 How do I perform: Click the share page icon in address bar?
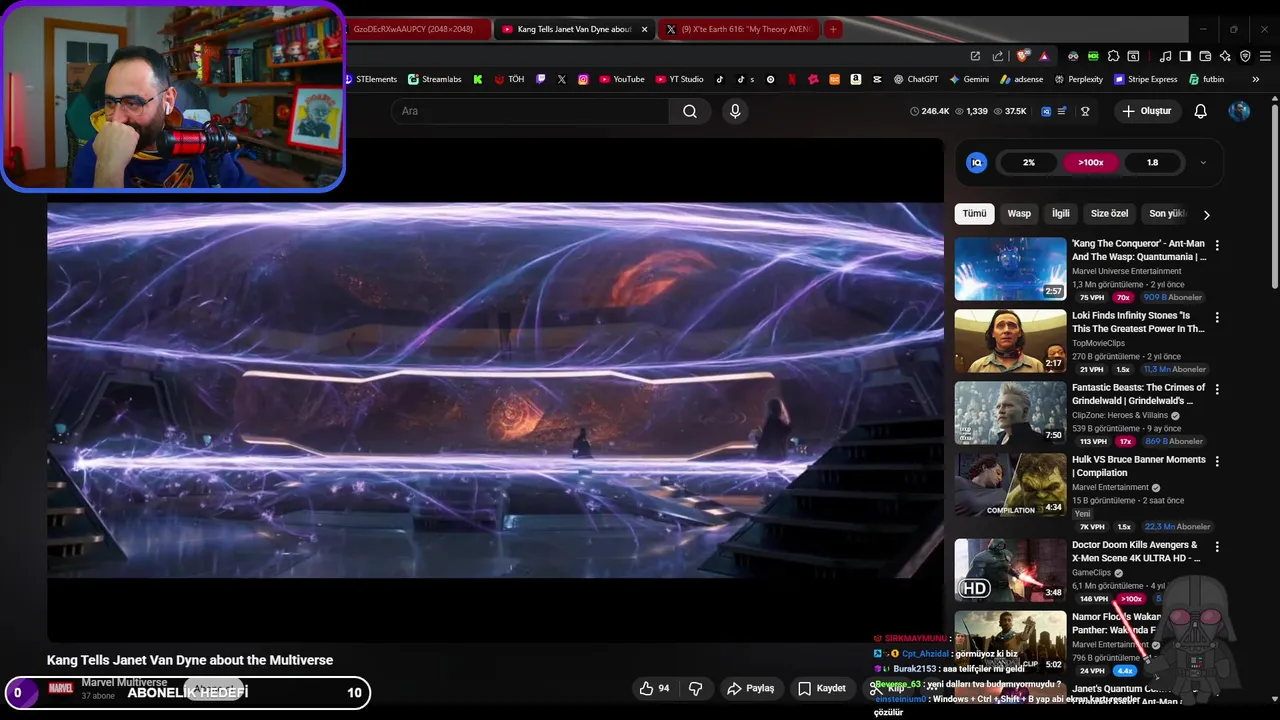tap(997, 56)
